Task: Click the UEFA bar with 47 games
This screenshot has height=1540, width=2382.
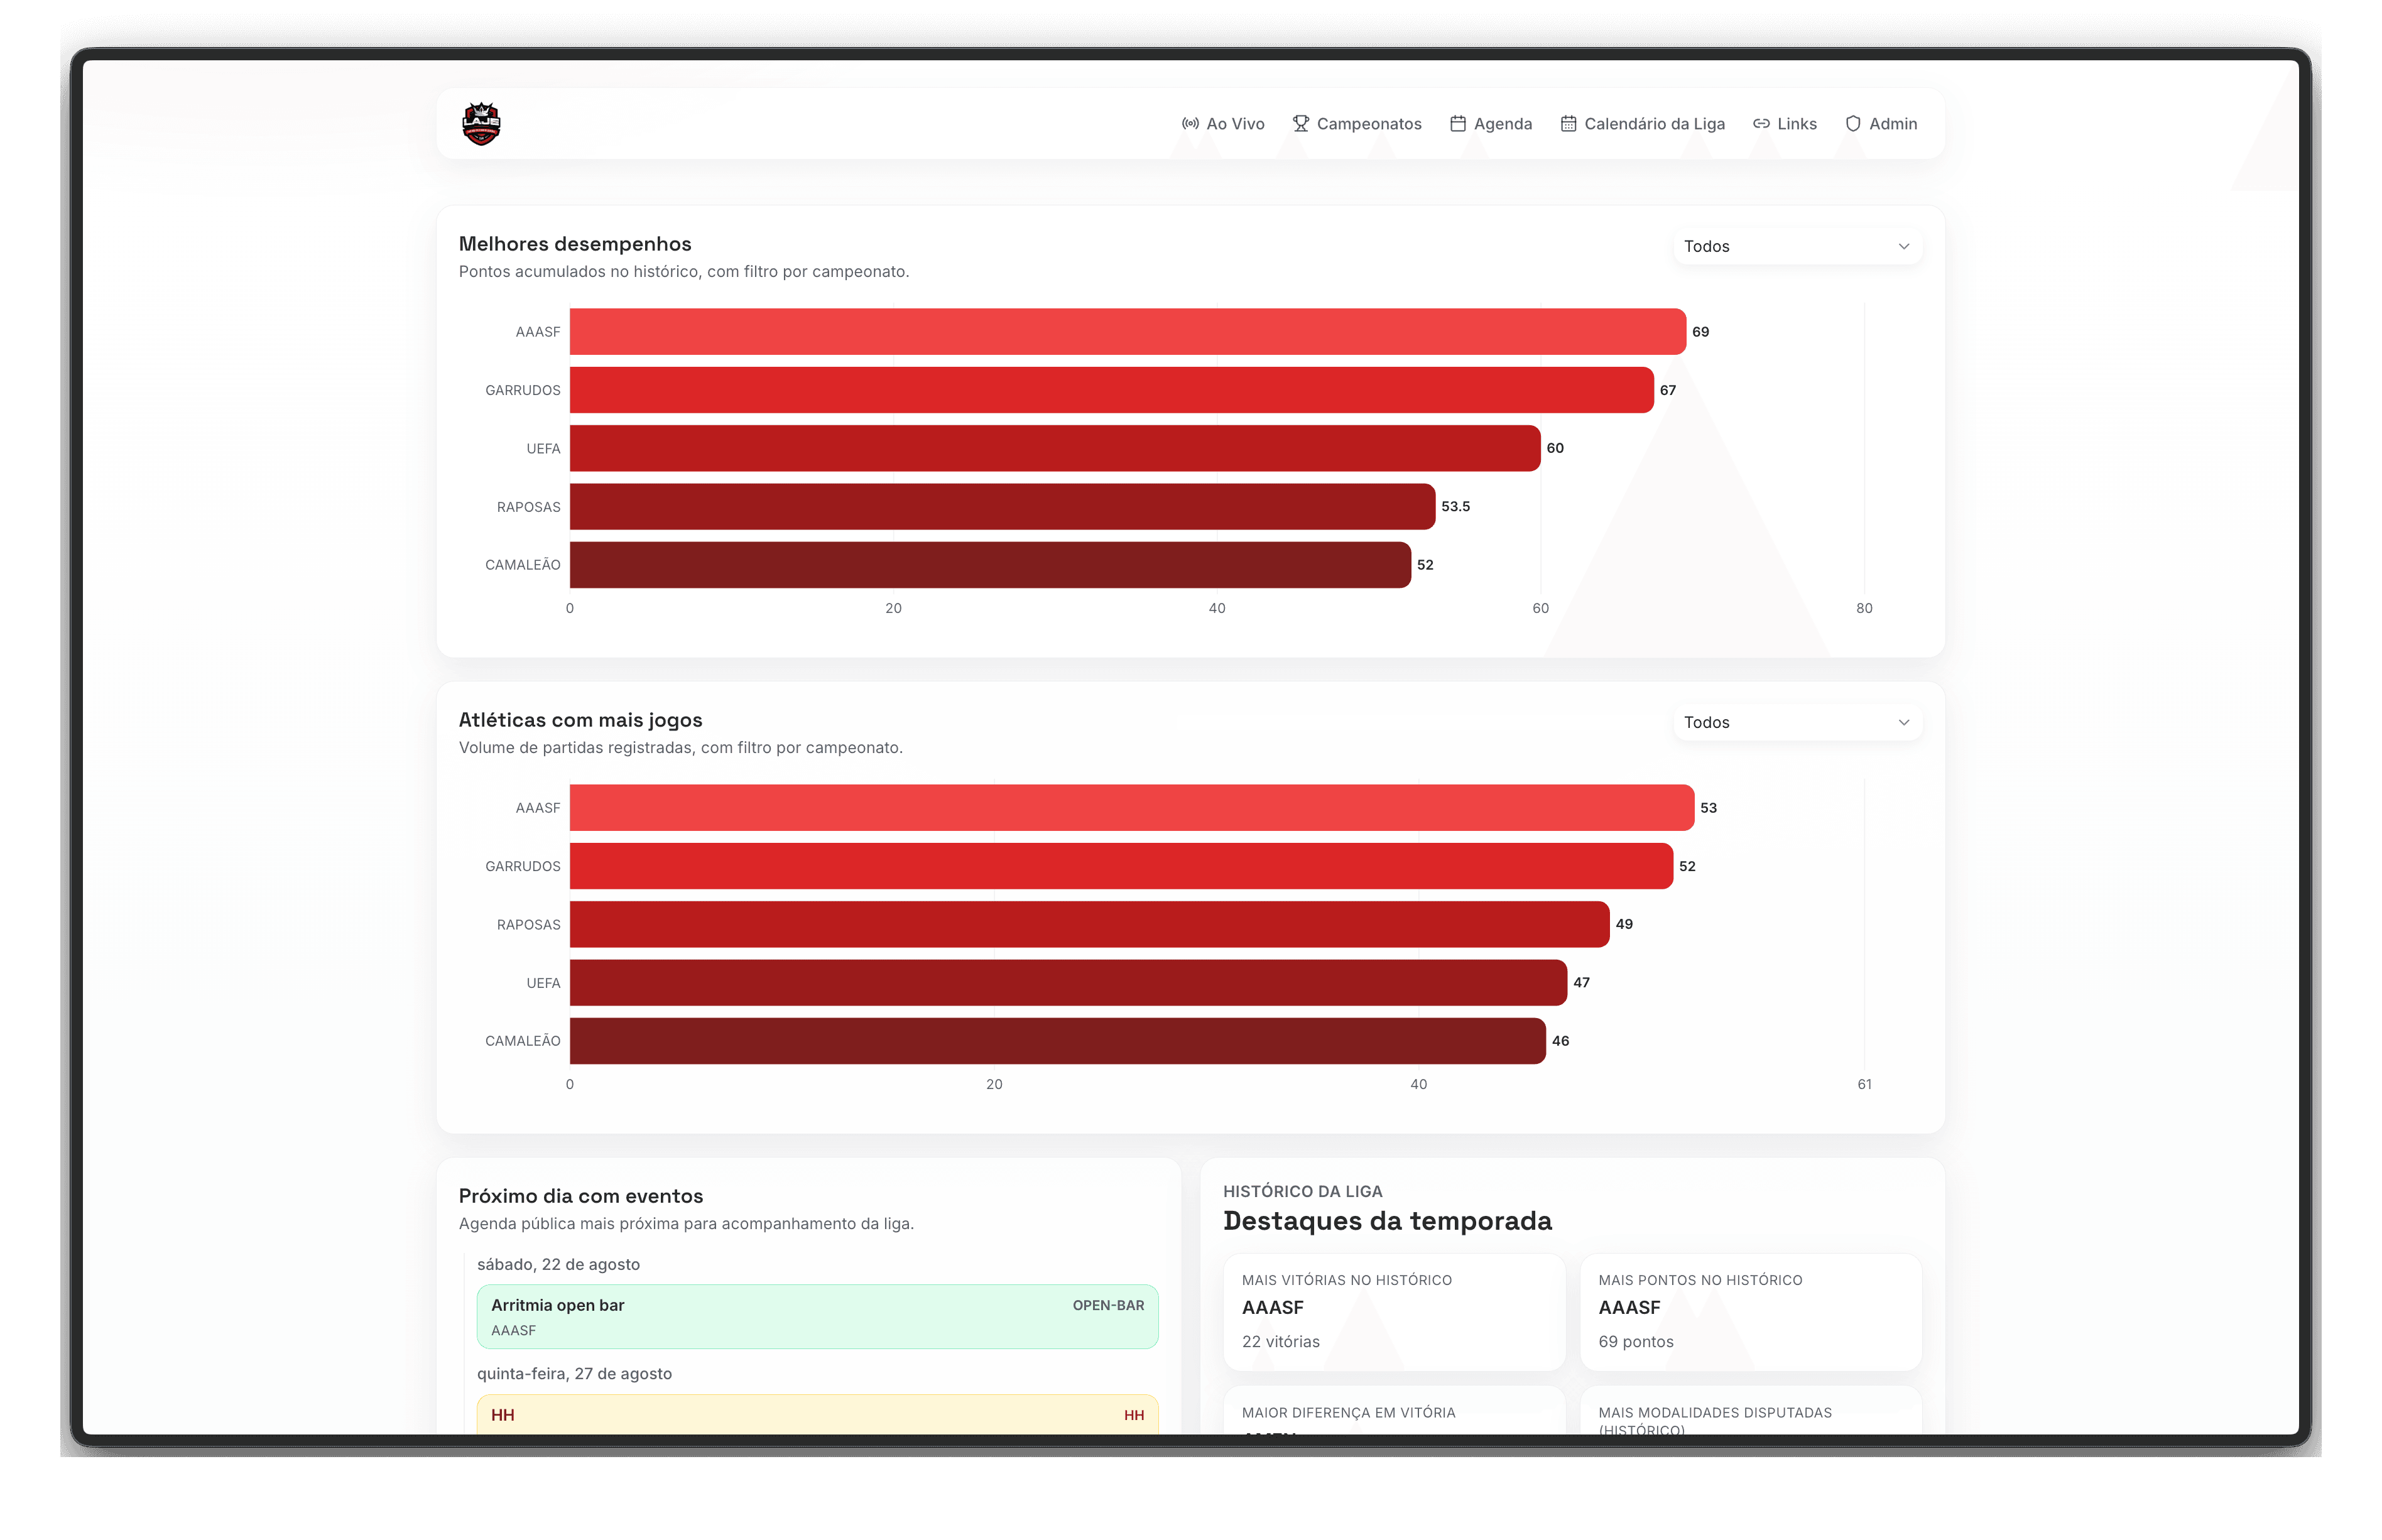Action: [1068, 983]
